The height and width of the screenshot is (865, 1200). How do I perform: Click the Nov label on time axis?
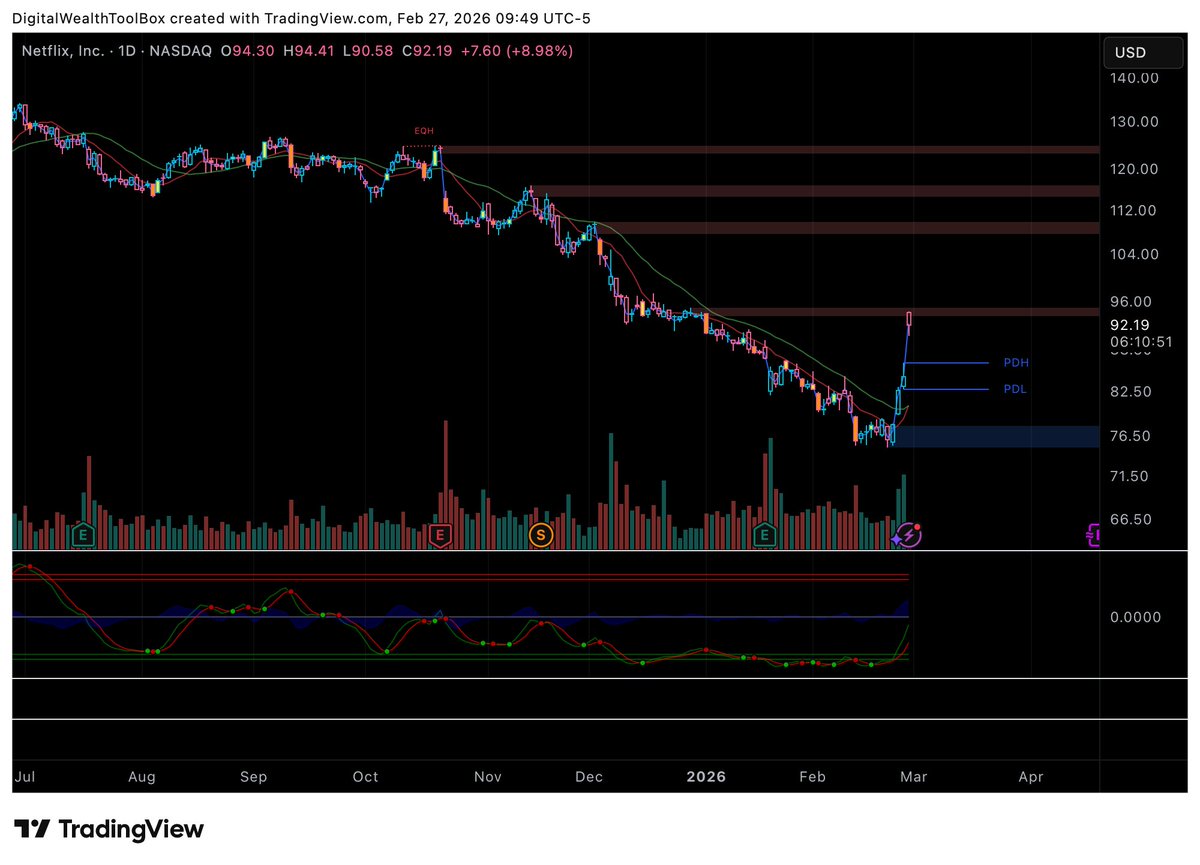pyautogui.click(x=488, y=777)
